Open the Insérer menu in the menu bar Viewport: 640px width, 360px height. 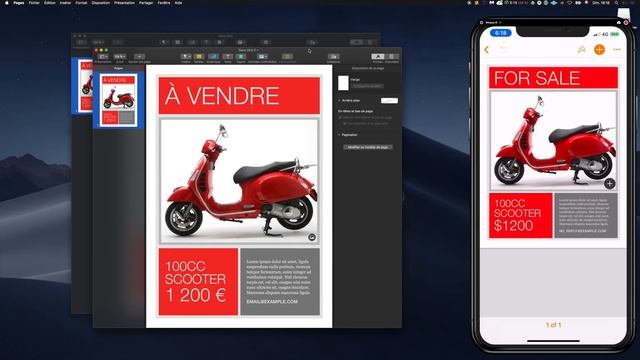click(x=65, y=3)
